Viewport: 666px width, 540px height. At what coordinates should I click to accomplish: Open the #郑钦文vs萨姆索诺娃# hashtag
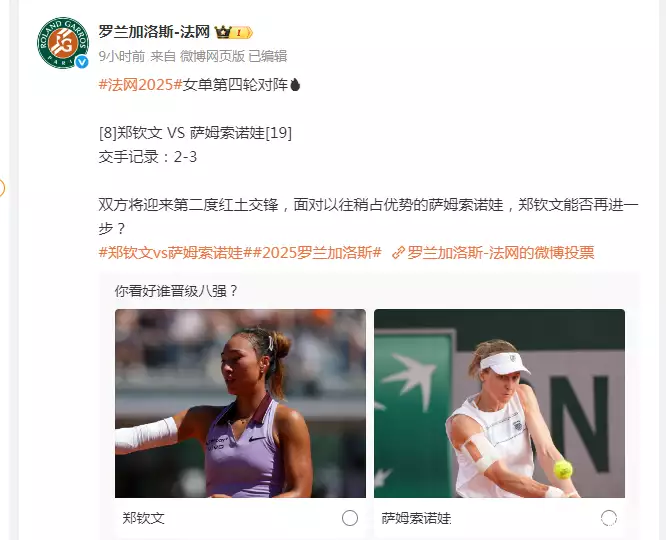point(176,253)
